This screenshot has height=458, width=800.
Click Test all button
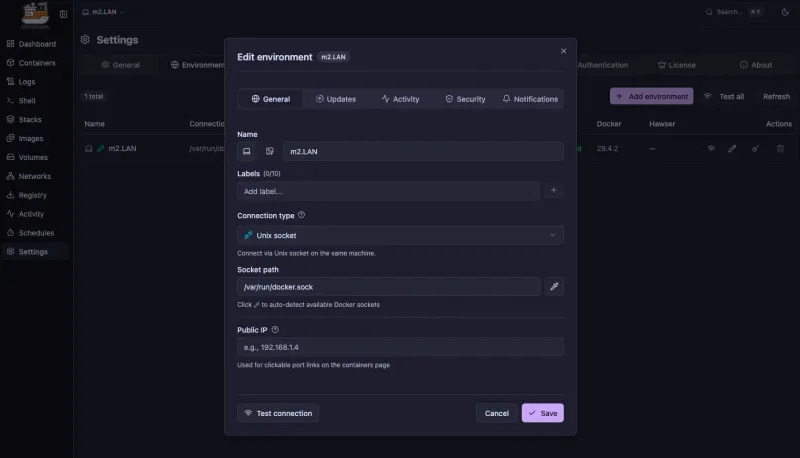pos(724,96)
